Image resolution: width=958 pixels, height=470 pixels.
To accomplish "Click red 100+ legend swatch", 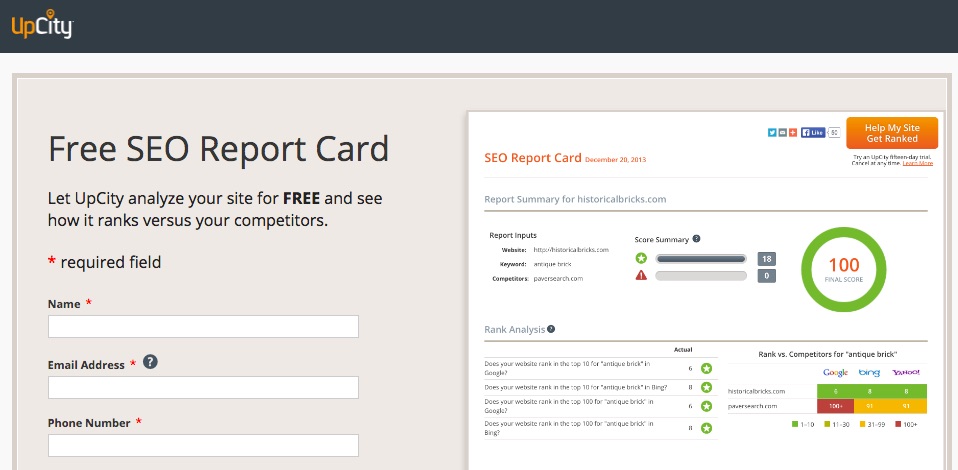I will coord(898,424).
